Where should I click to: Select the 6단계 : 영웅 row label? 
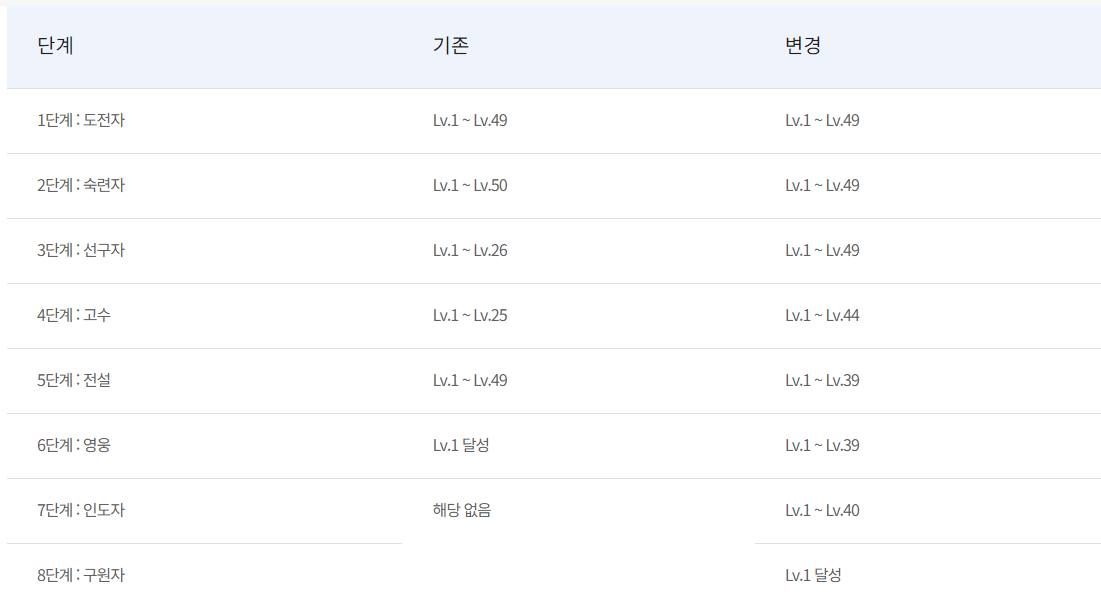74,445
